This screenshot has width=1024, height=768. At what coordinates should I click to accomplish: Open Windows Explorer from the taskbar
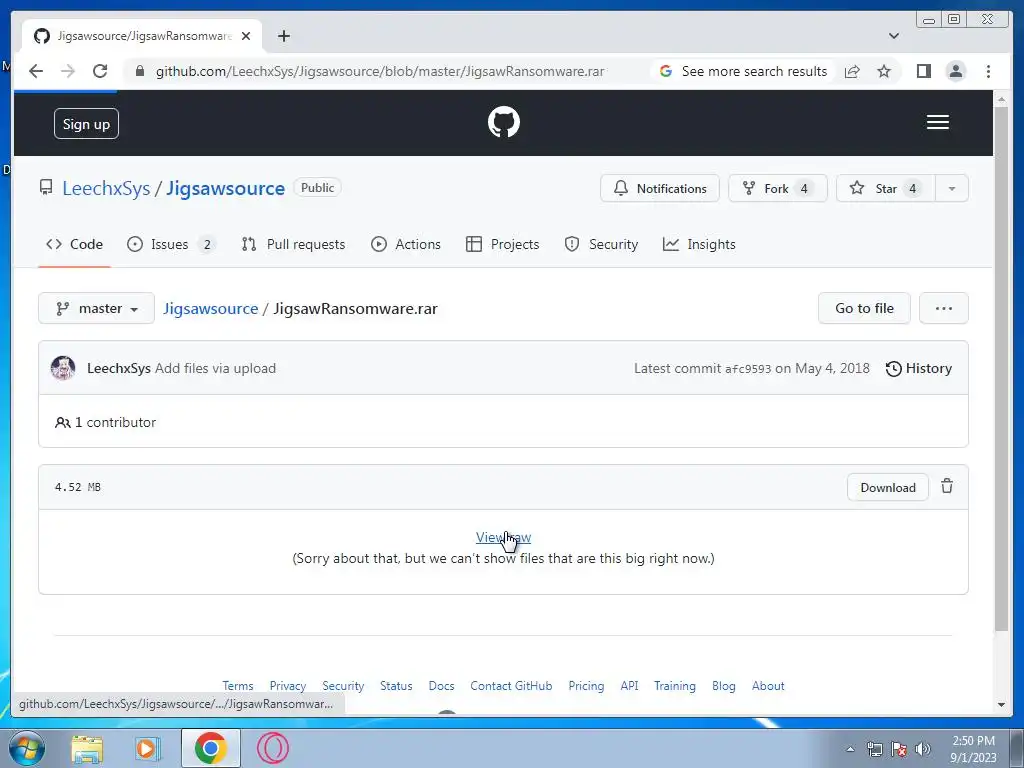tap(87, 748)
